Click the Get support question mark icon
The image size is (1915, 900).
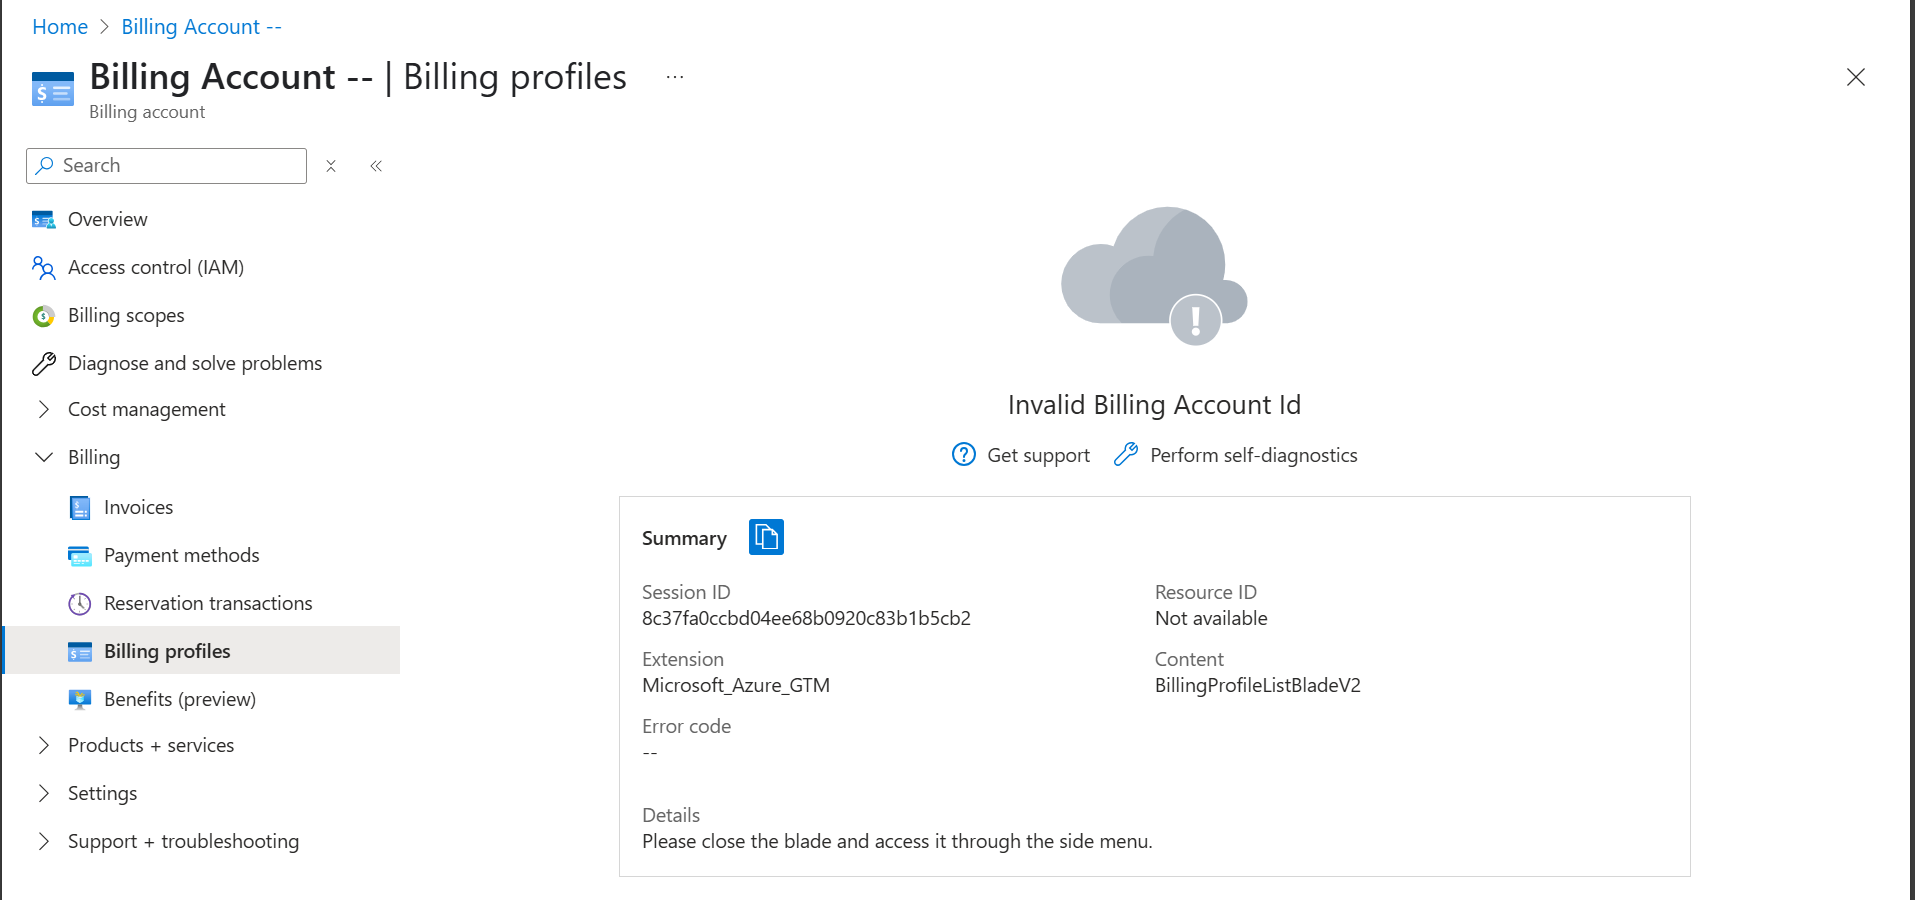click(963, 455)
